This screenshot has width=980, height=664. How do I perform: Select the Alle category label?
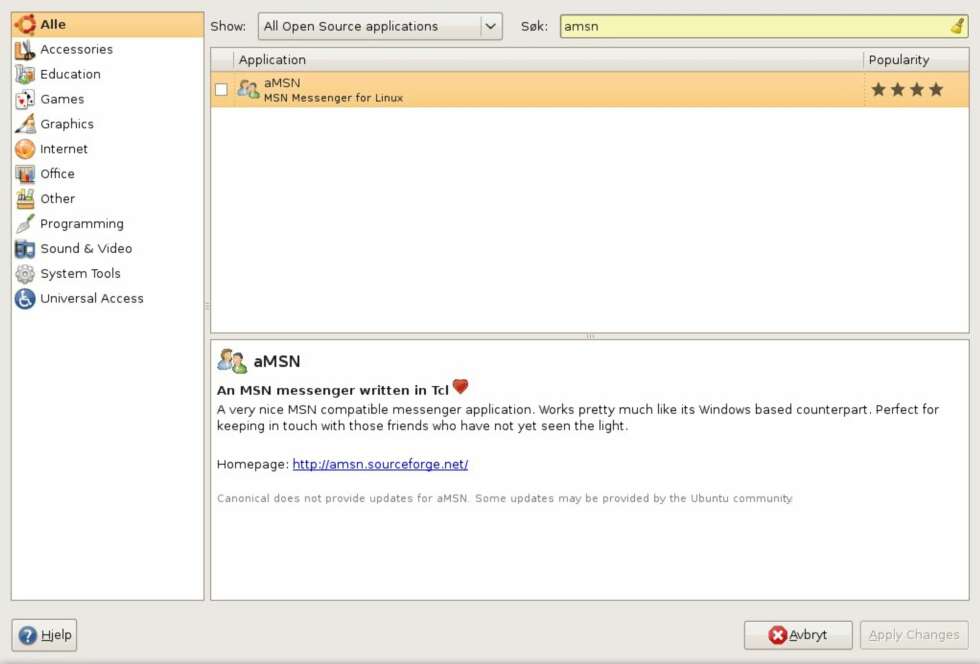(53, 24)
